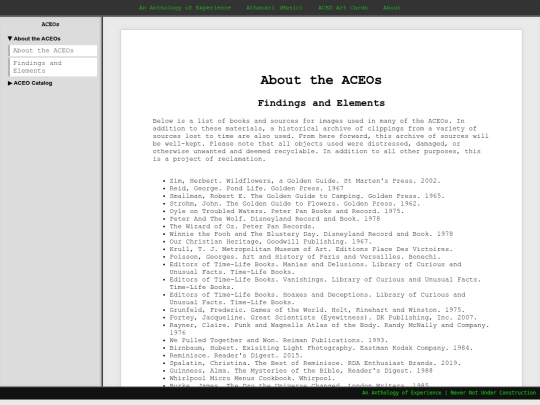
Task: Click the Zim, Herbert Wildflowers list entry
Action: coord(305,181)
